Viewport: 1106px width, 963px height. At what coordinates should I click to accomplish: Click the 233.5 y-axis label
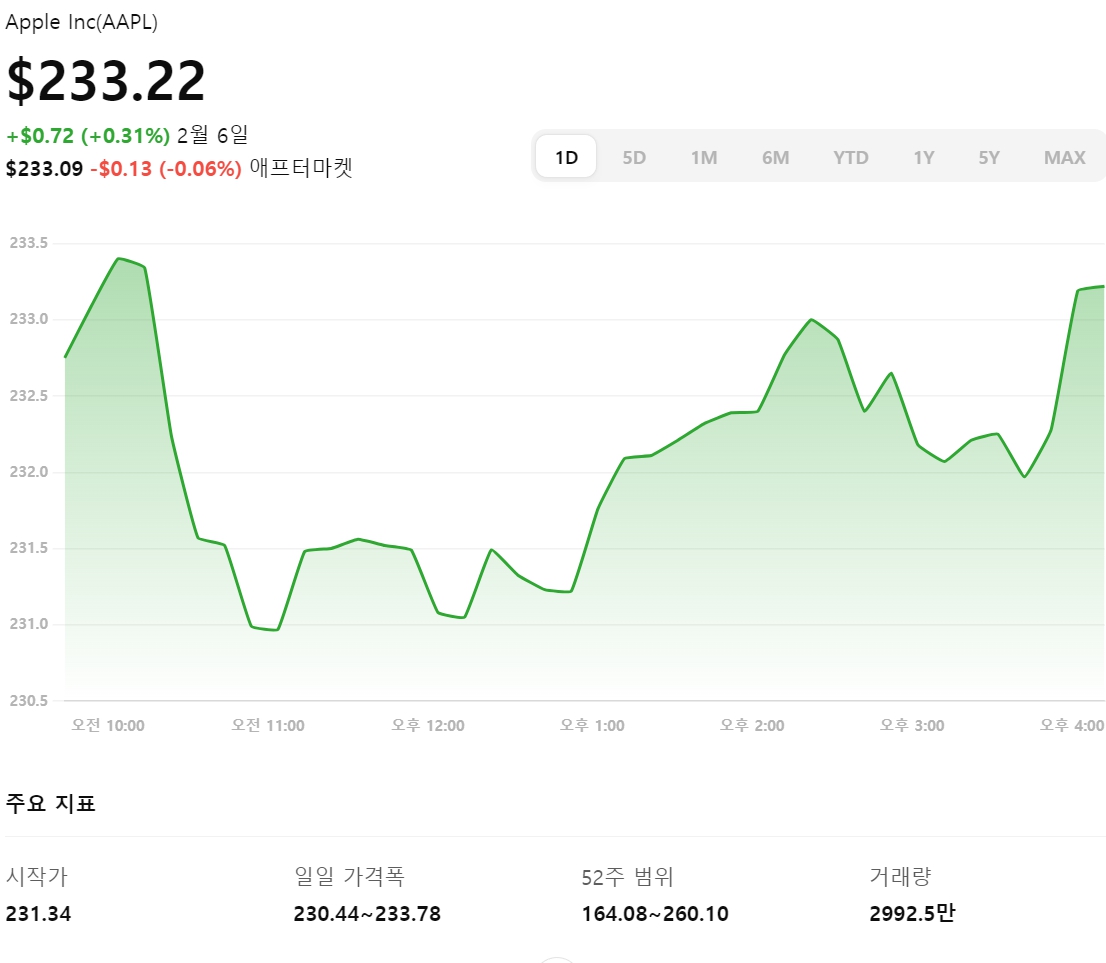[x=28, y=243]
